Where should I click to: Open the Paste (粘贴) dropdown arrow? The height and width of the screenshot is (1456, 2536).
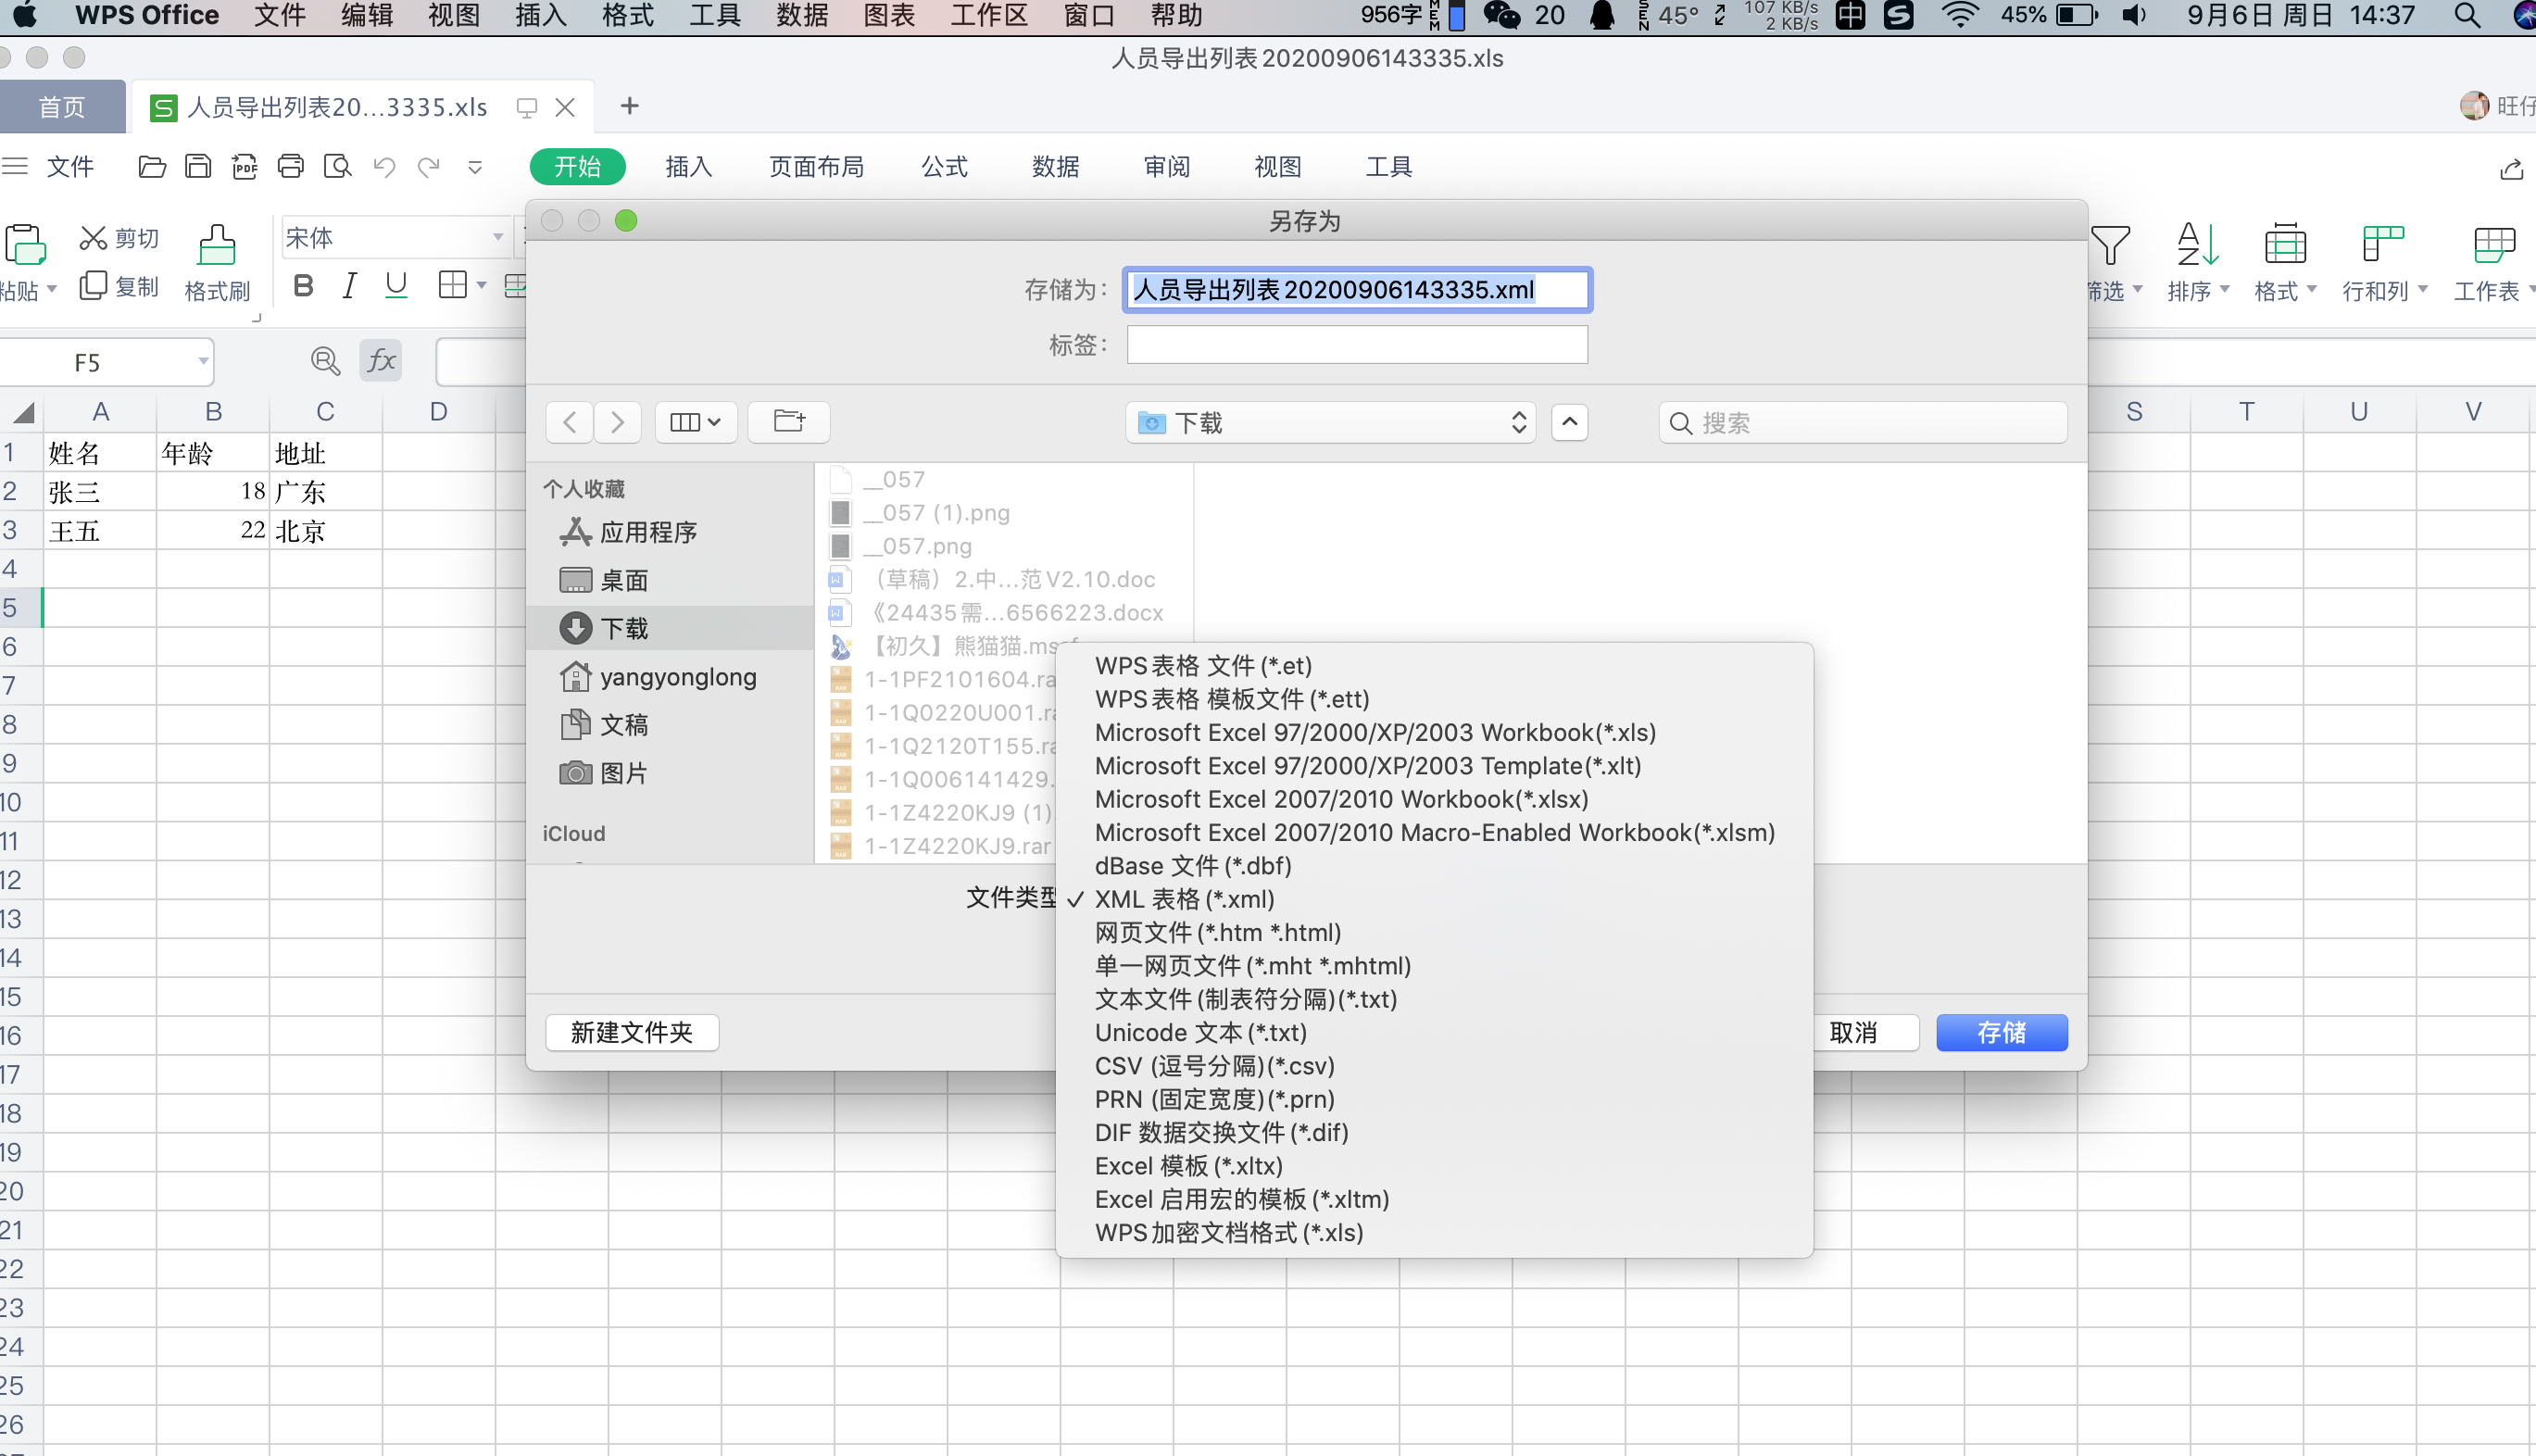tap(52, 289)
